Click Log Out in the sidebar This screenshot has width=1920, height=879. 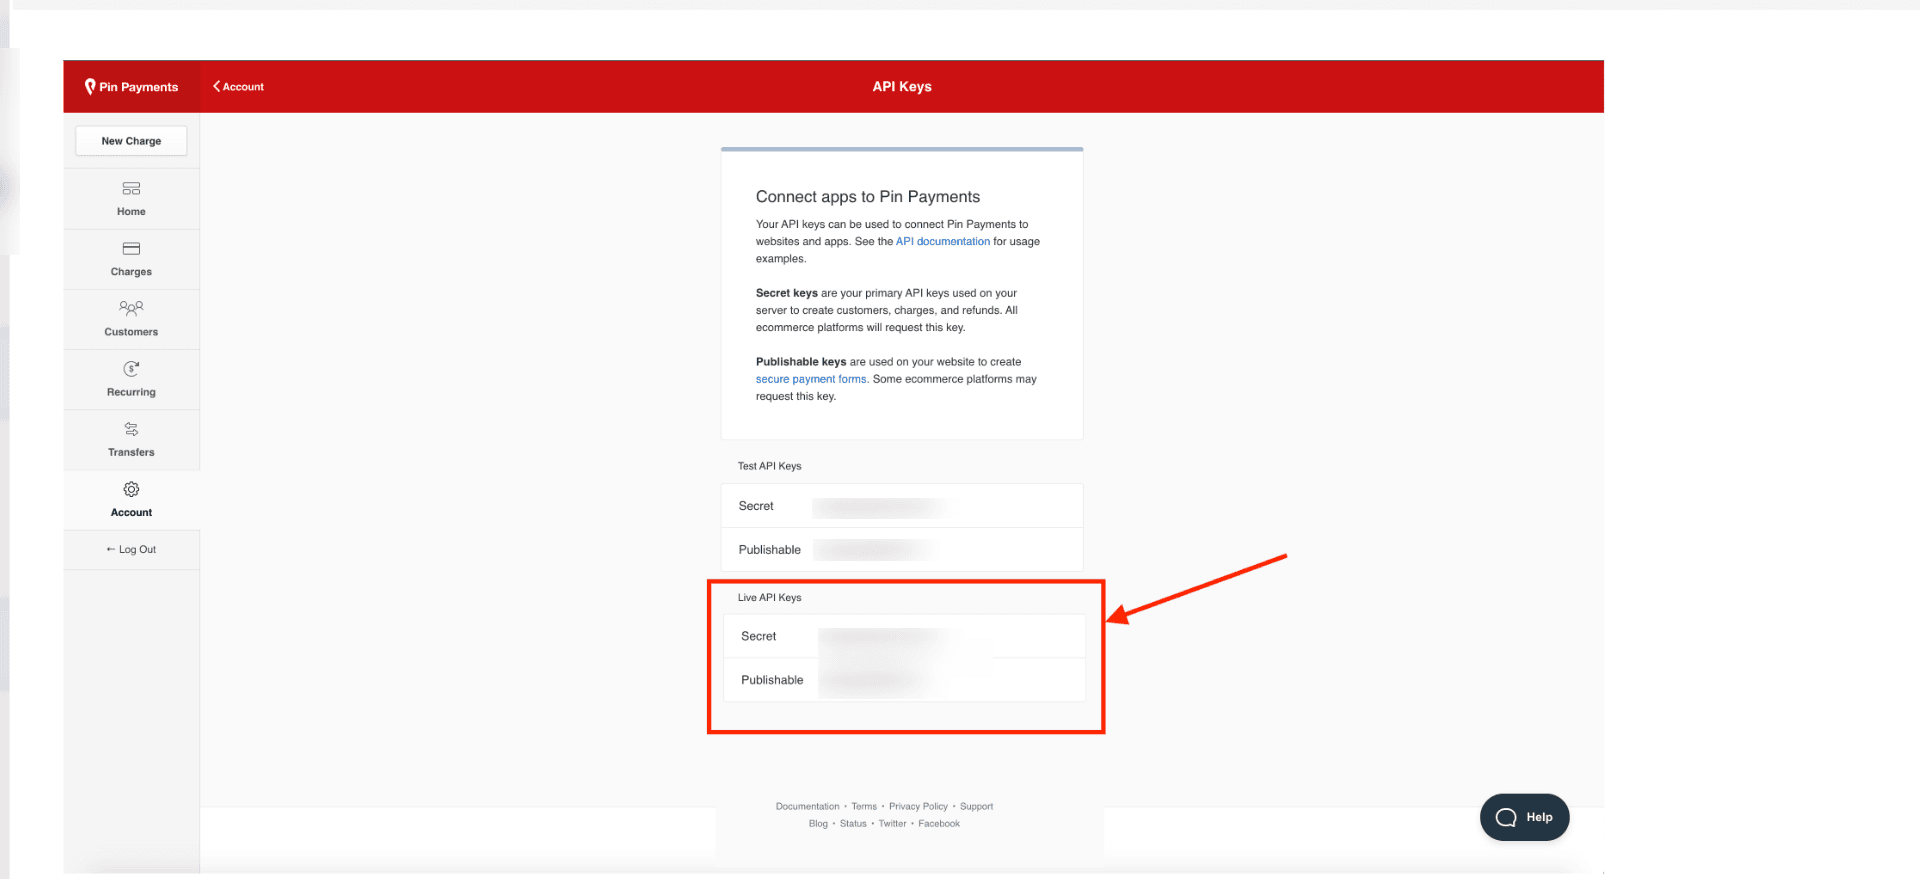pyautogui.click(x=131, y=549)
